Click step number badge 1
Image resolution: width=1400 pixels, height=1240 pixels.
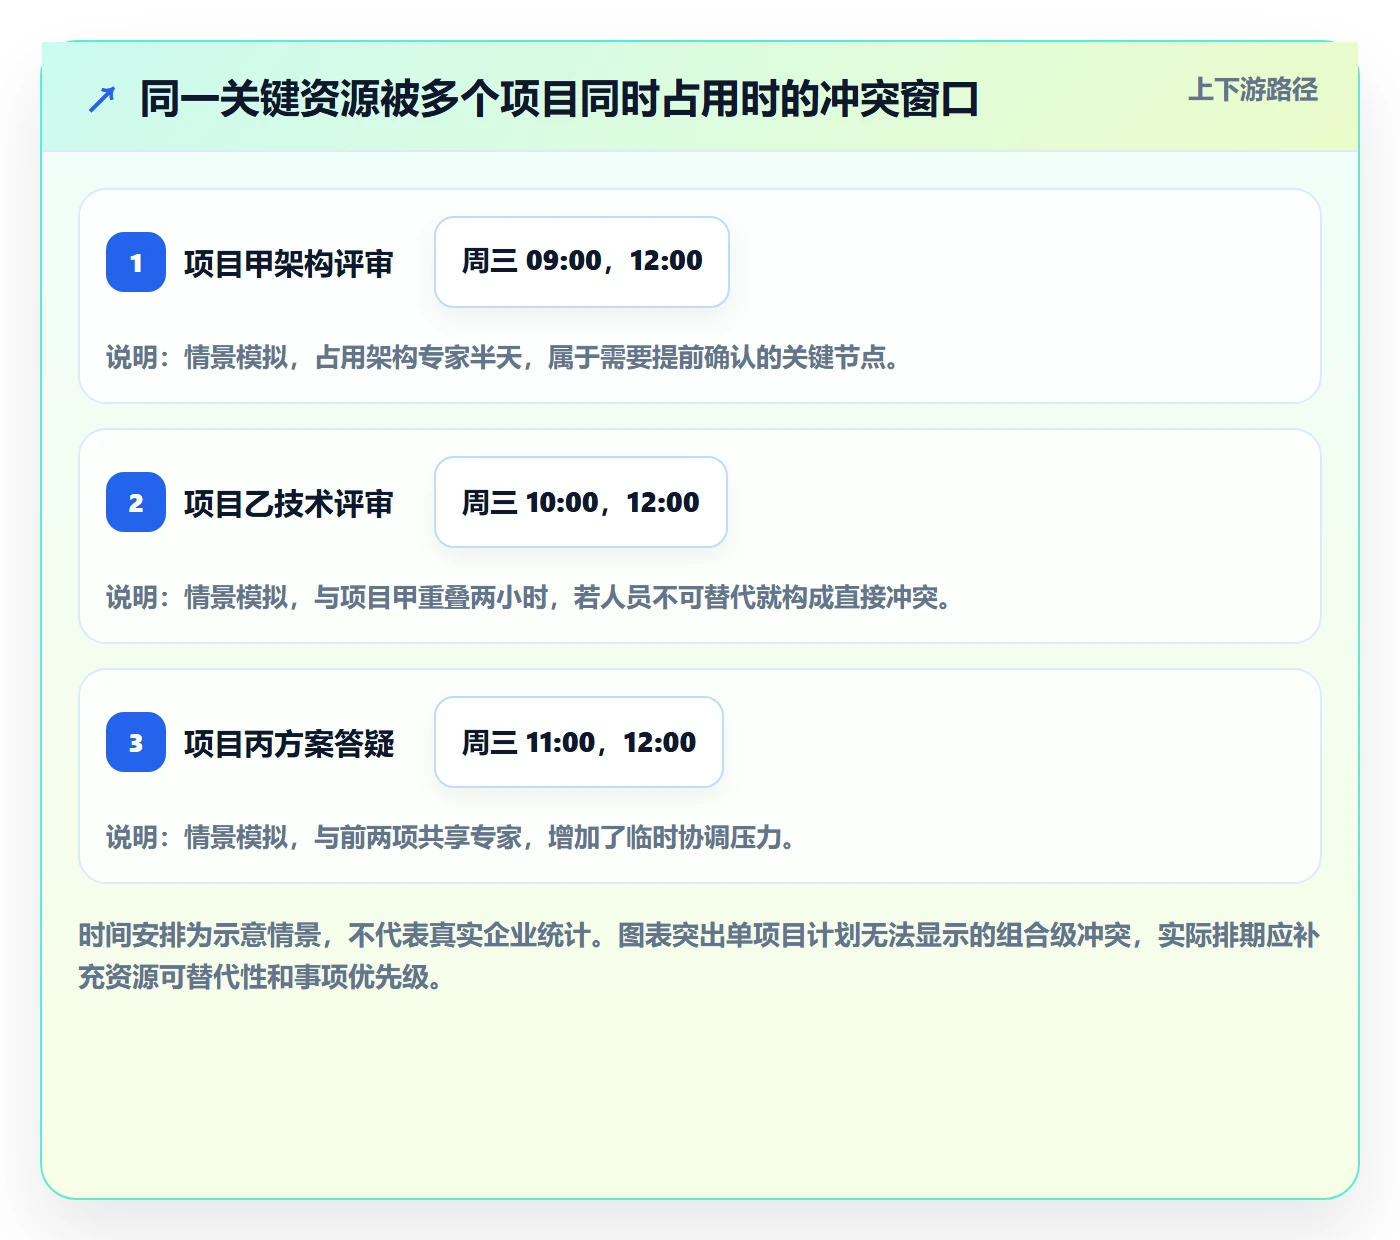[136, 262]
